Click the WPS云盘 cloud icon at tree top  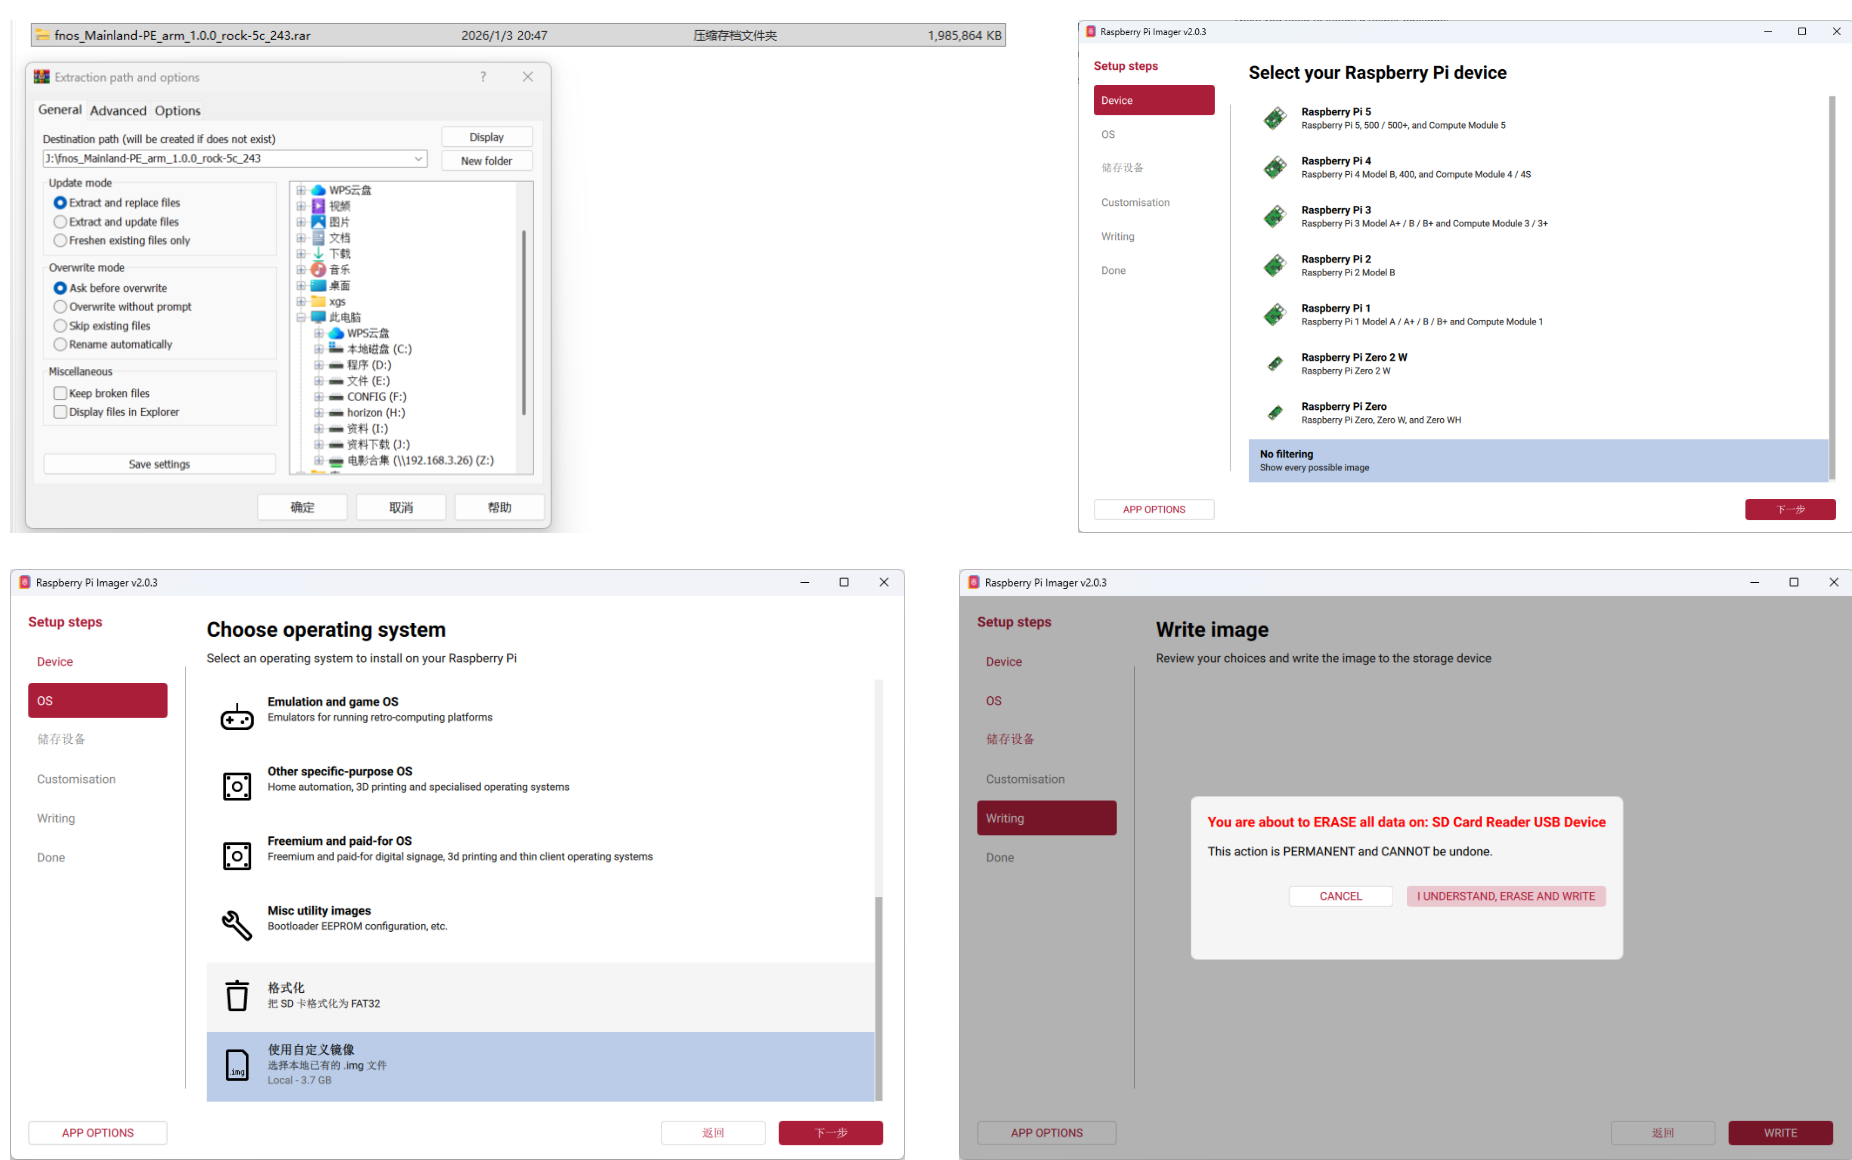click(318, 190)
